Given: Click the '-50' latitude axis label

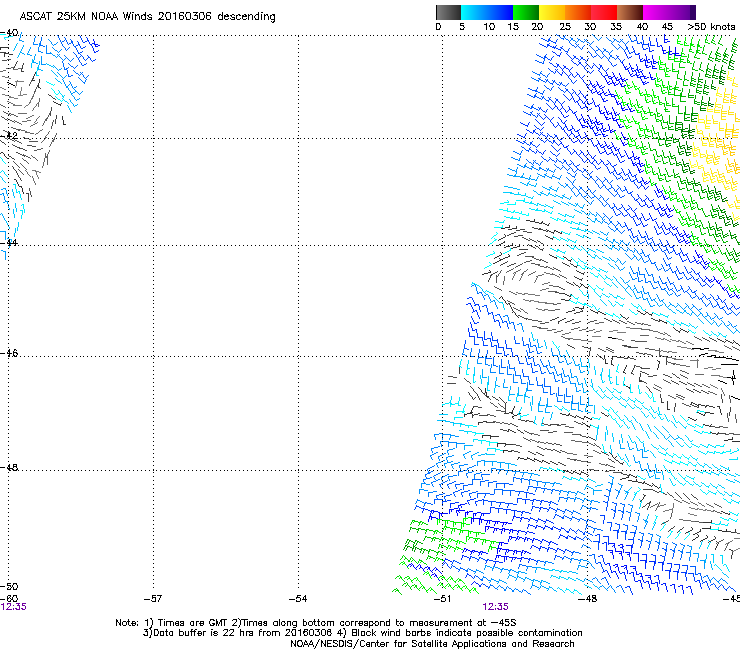Looking at the screenshot, I should 9,587.
